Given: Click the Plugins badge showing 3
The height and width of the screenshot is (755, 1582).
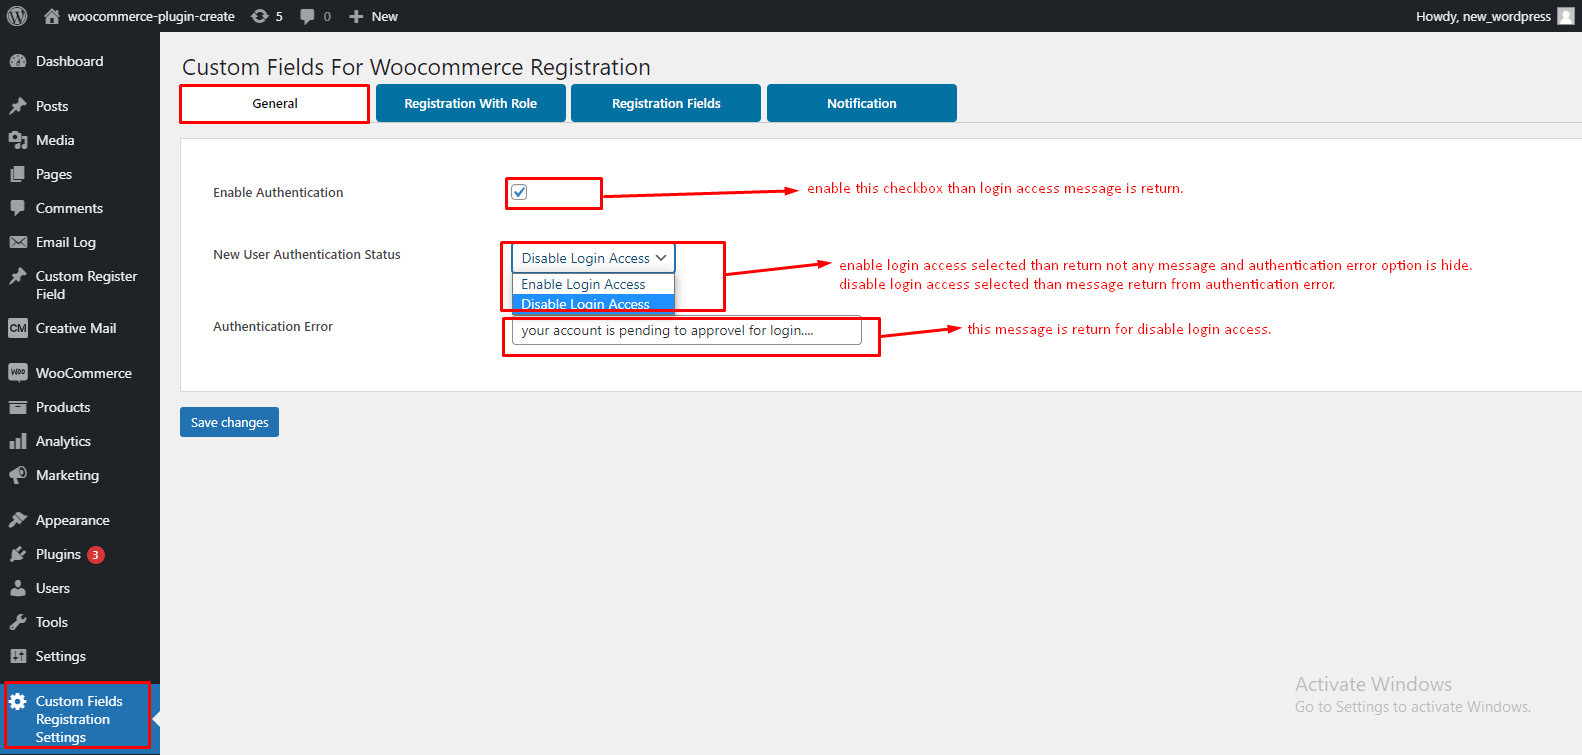Looking at the screenshot, I should pos(96,554).
